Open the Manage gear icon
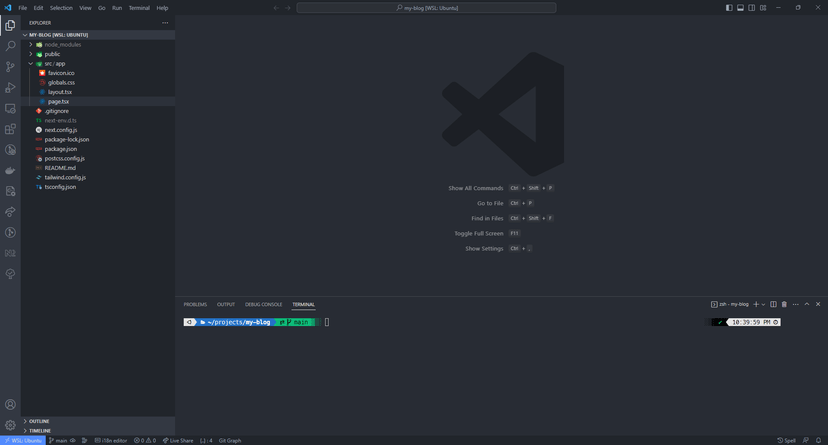 [10, 425]
